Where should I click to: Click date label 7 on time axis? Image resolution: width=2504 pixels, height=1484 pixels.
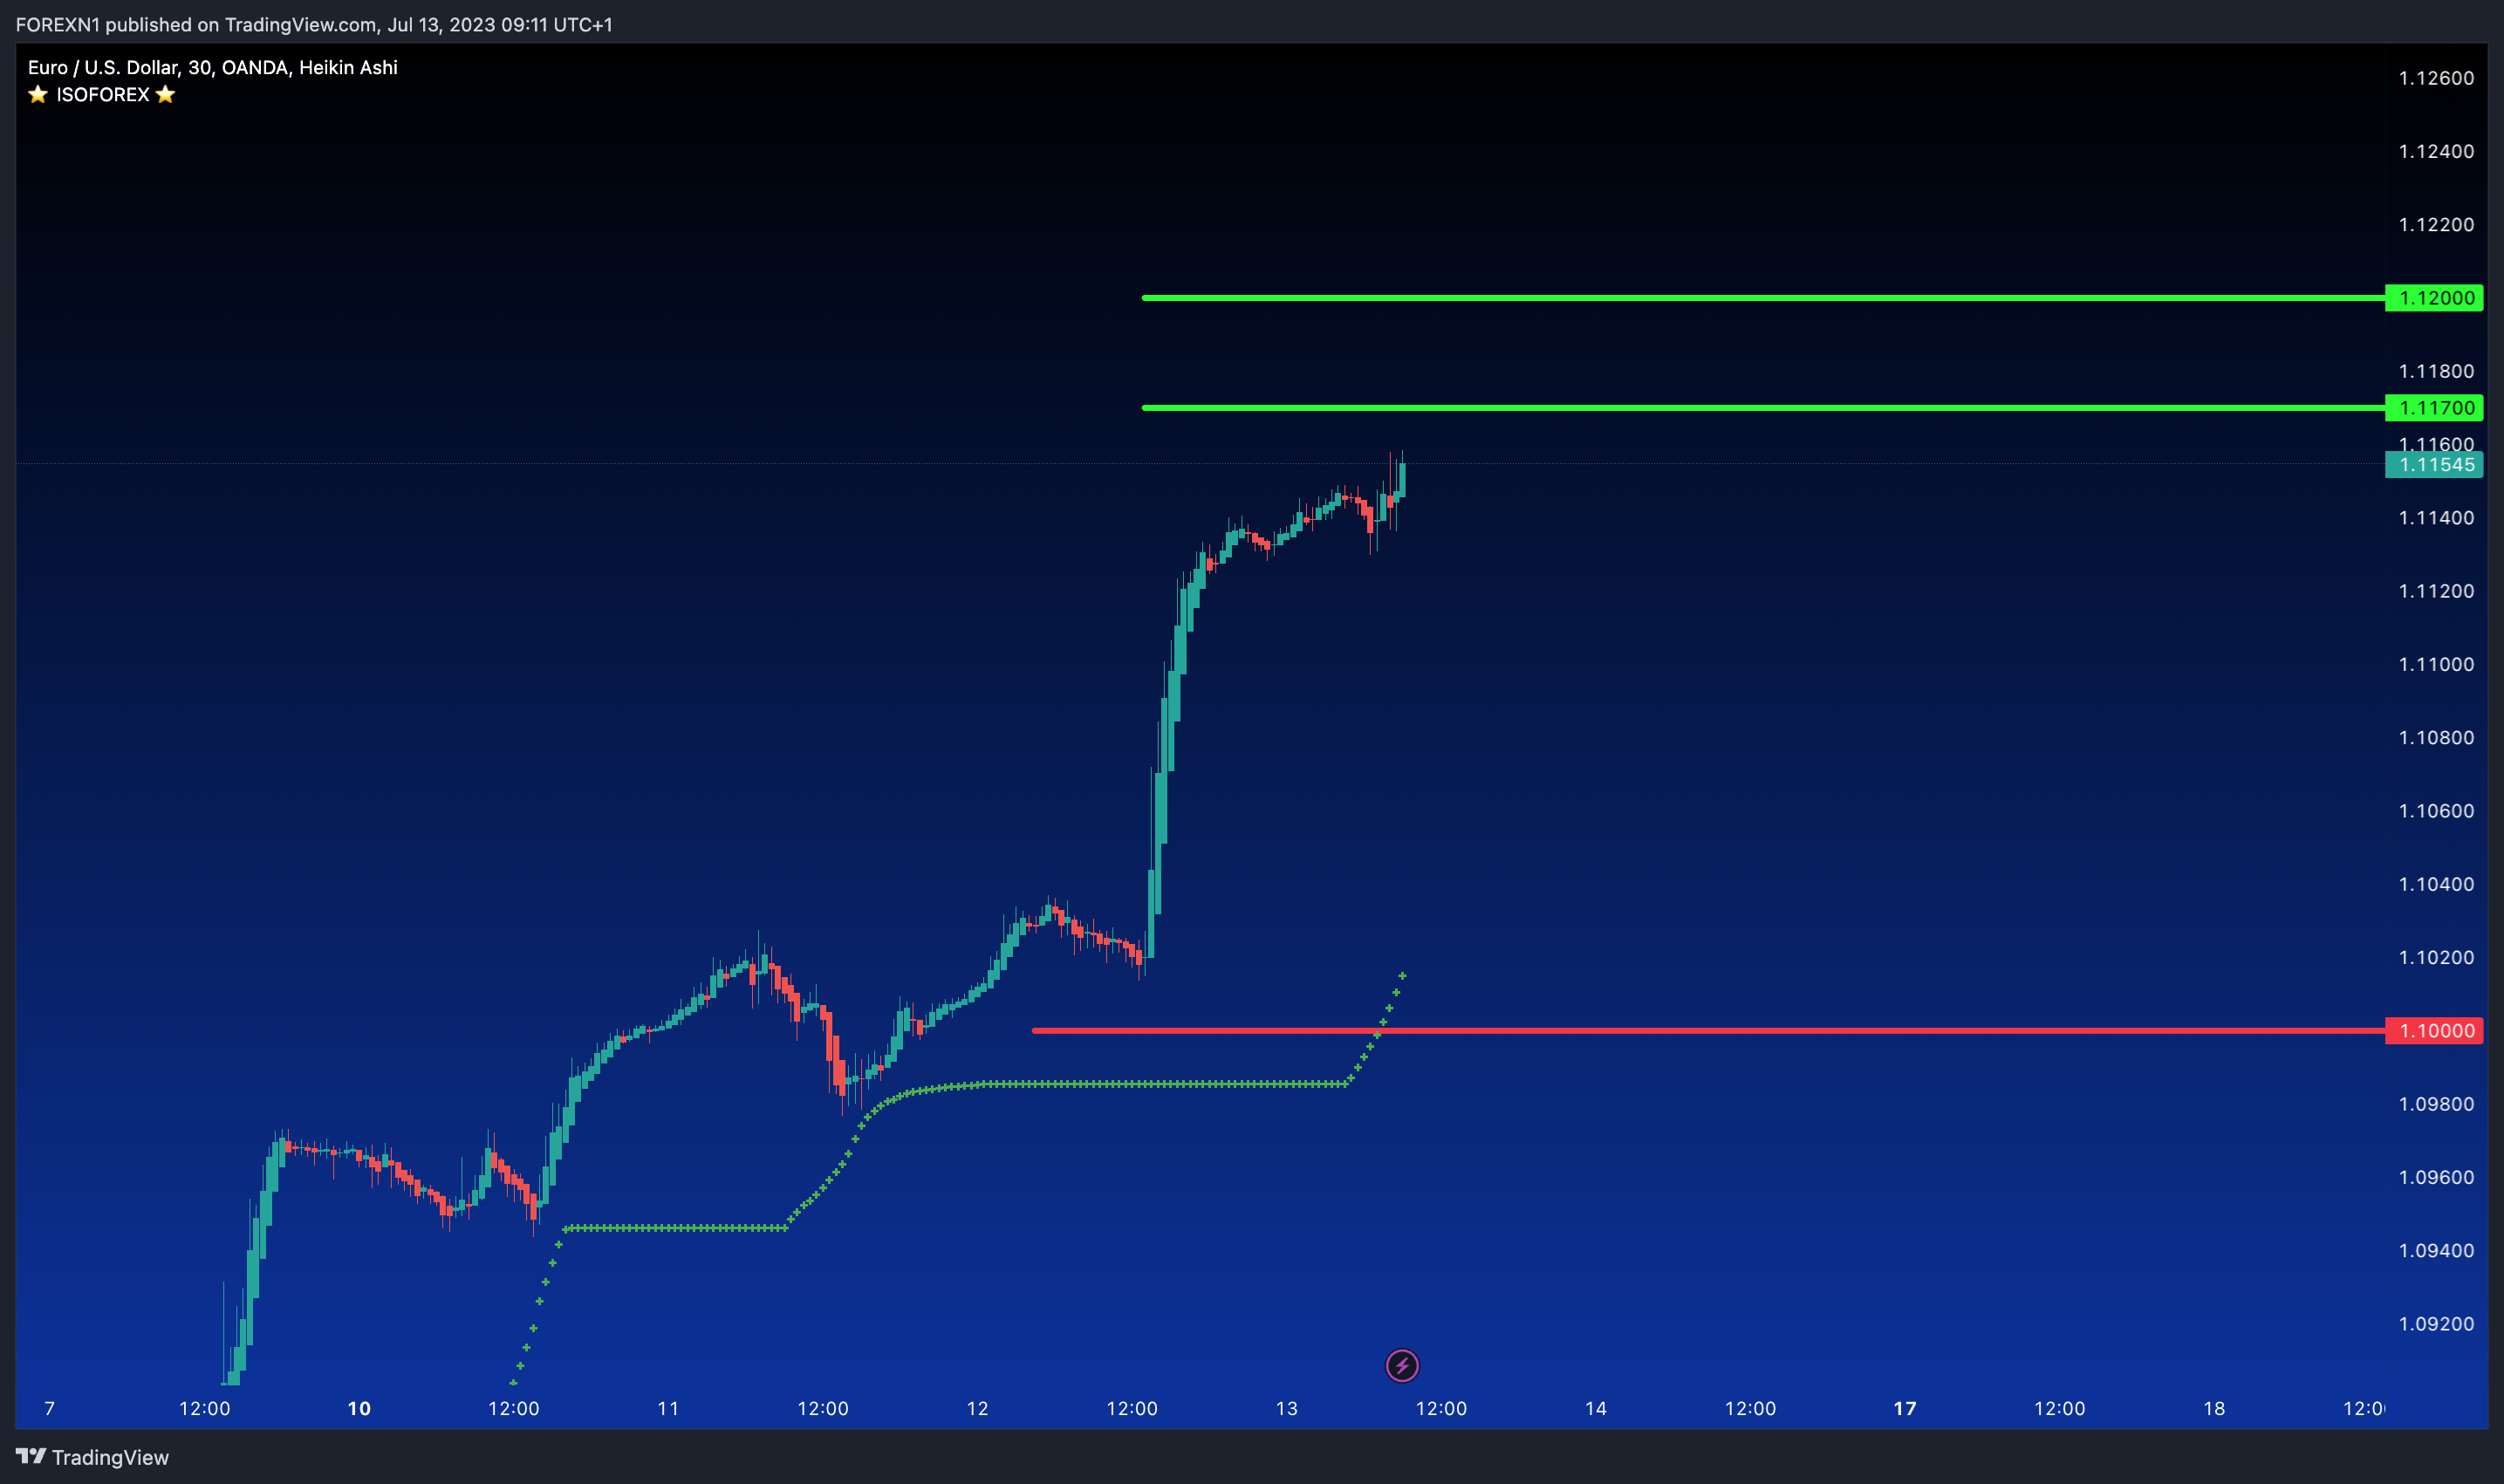point(50,1408)
